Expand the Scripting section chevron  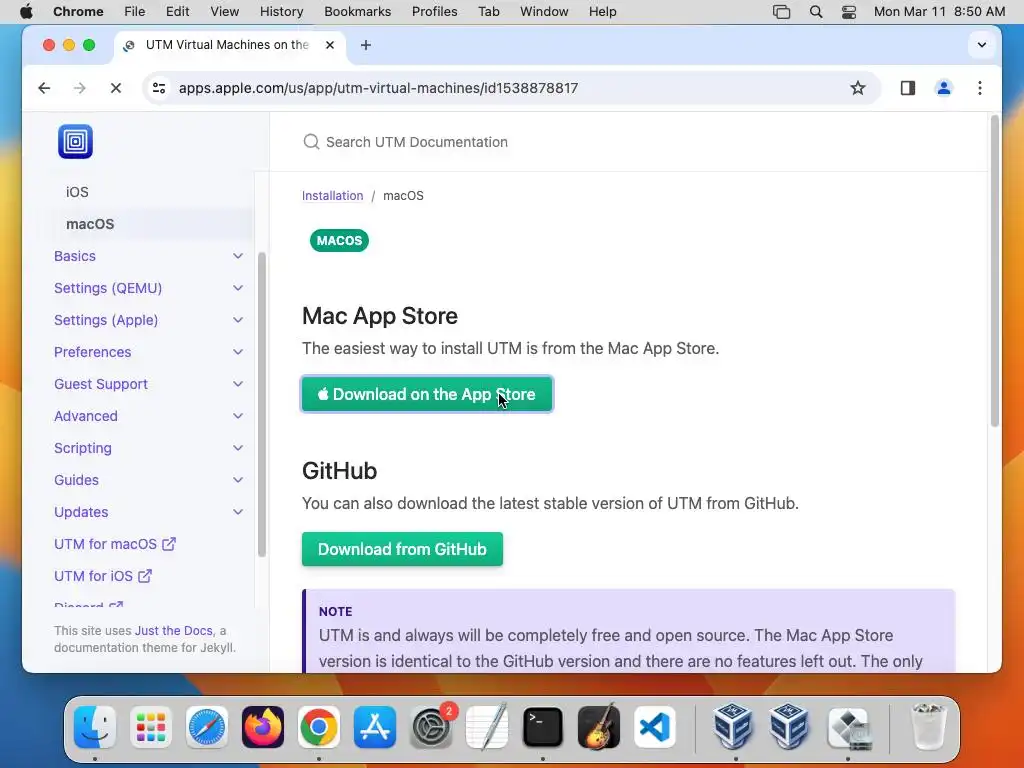tap(238, 448)
